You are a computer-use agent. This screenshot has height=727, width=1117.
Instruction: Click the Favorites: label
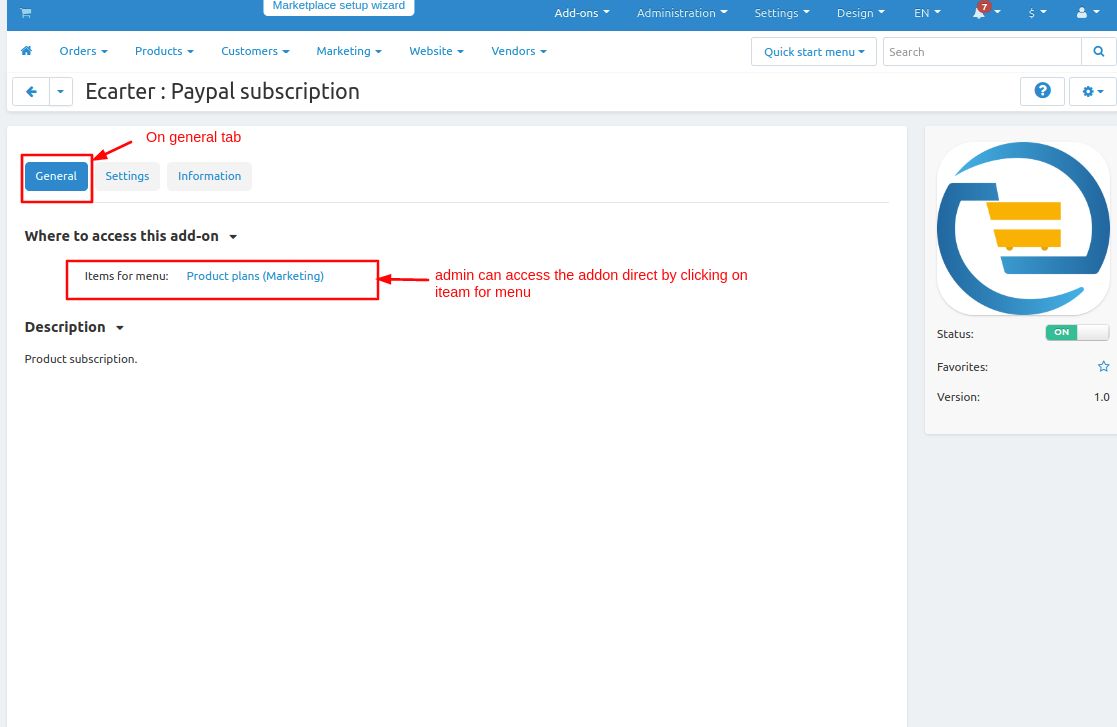pyautogui.click(x=962, y=367)
